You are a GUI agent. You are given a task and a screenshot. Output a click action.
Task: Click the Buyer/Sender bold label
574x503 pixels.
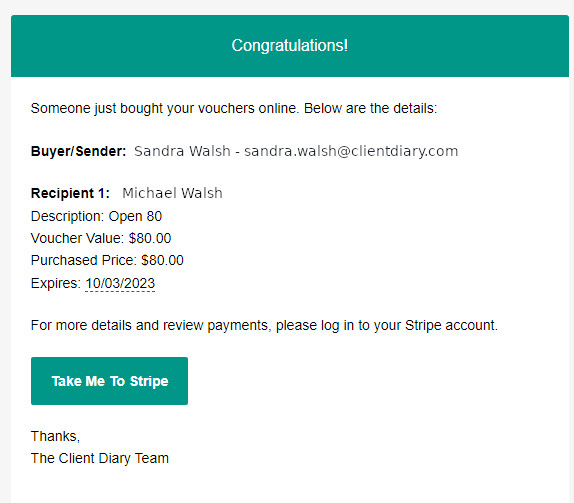click(78, 151)
